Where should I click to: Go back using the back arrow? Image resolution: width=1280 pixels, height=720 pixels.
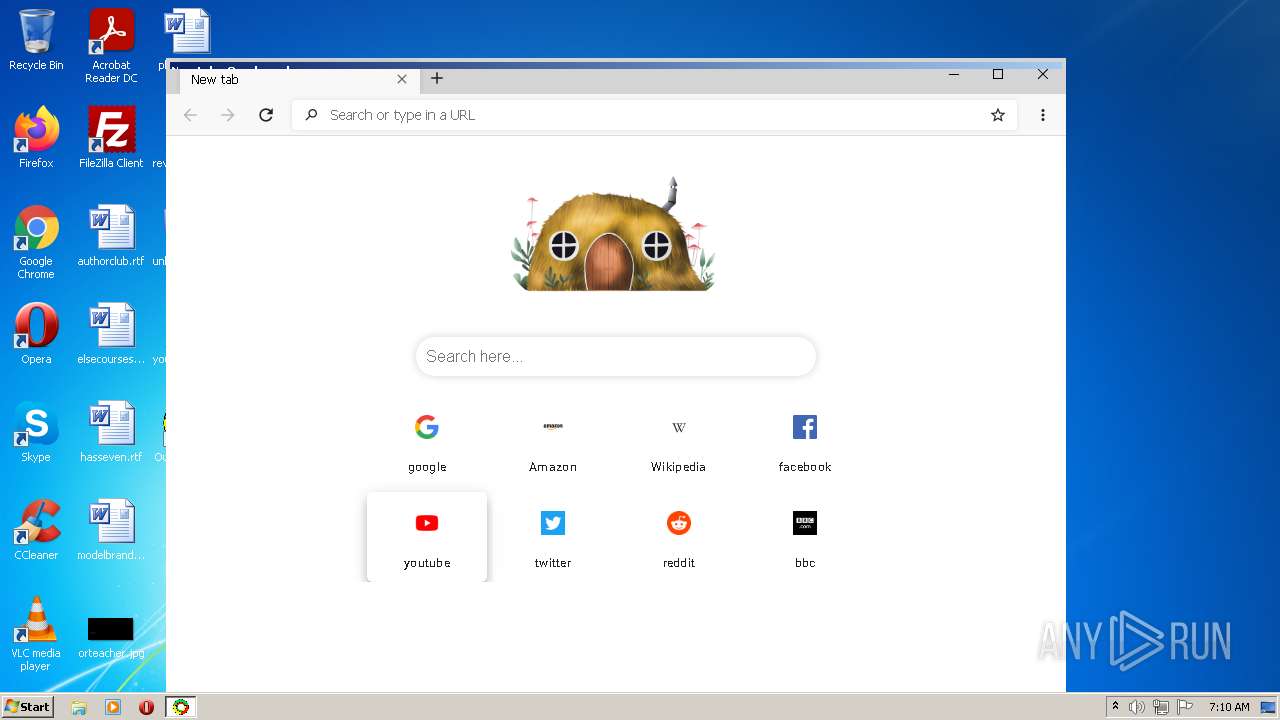[x=190, y=115]
